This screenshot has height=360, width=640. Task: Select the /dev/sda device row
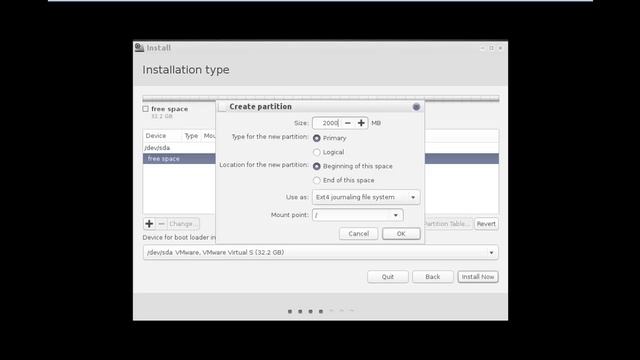tap(179, 148)
